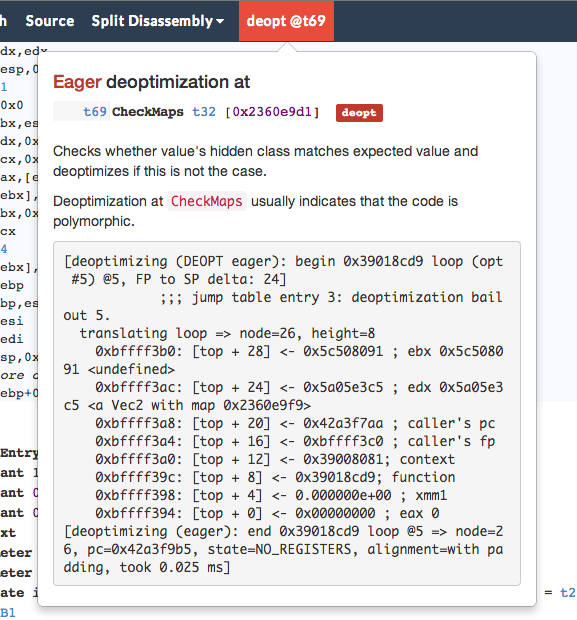Click the B1 block label
The height and width of the screenshot is (620, 577).
[x=8, y=612]
